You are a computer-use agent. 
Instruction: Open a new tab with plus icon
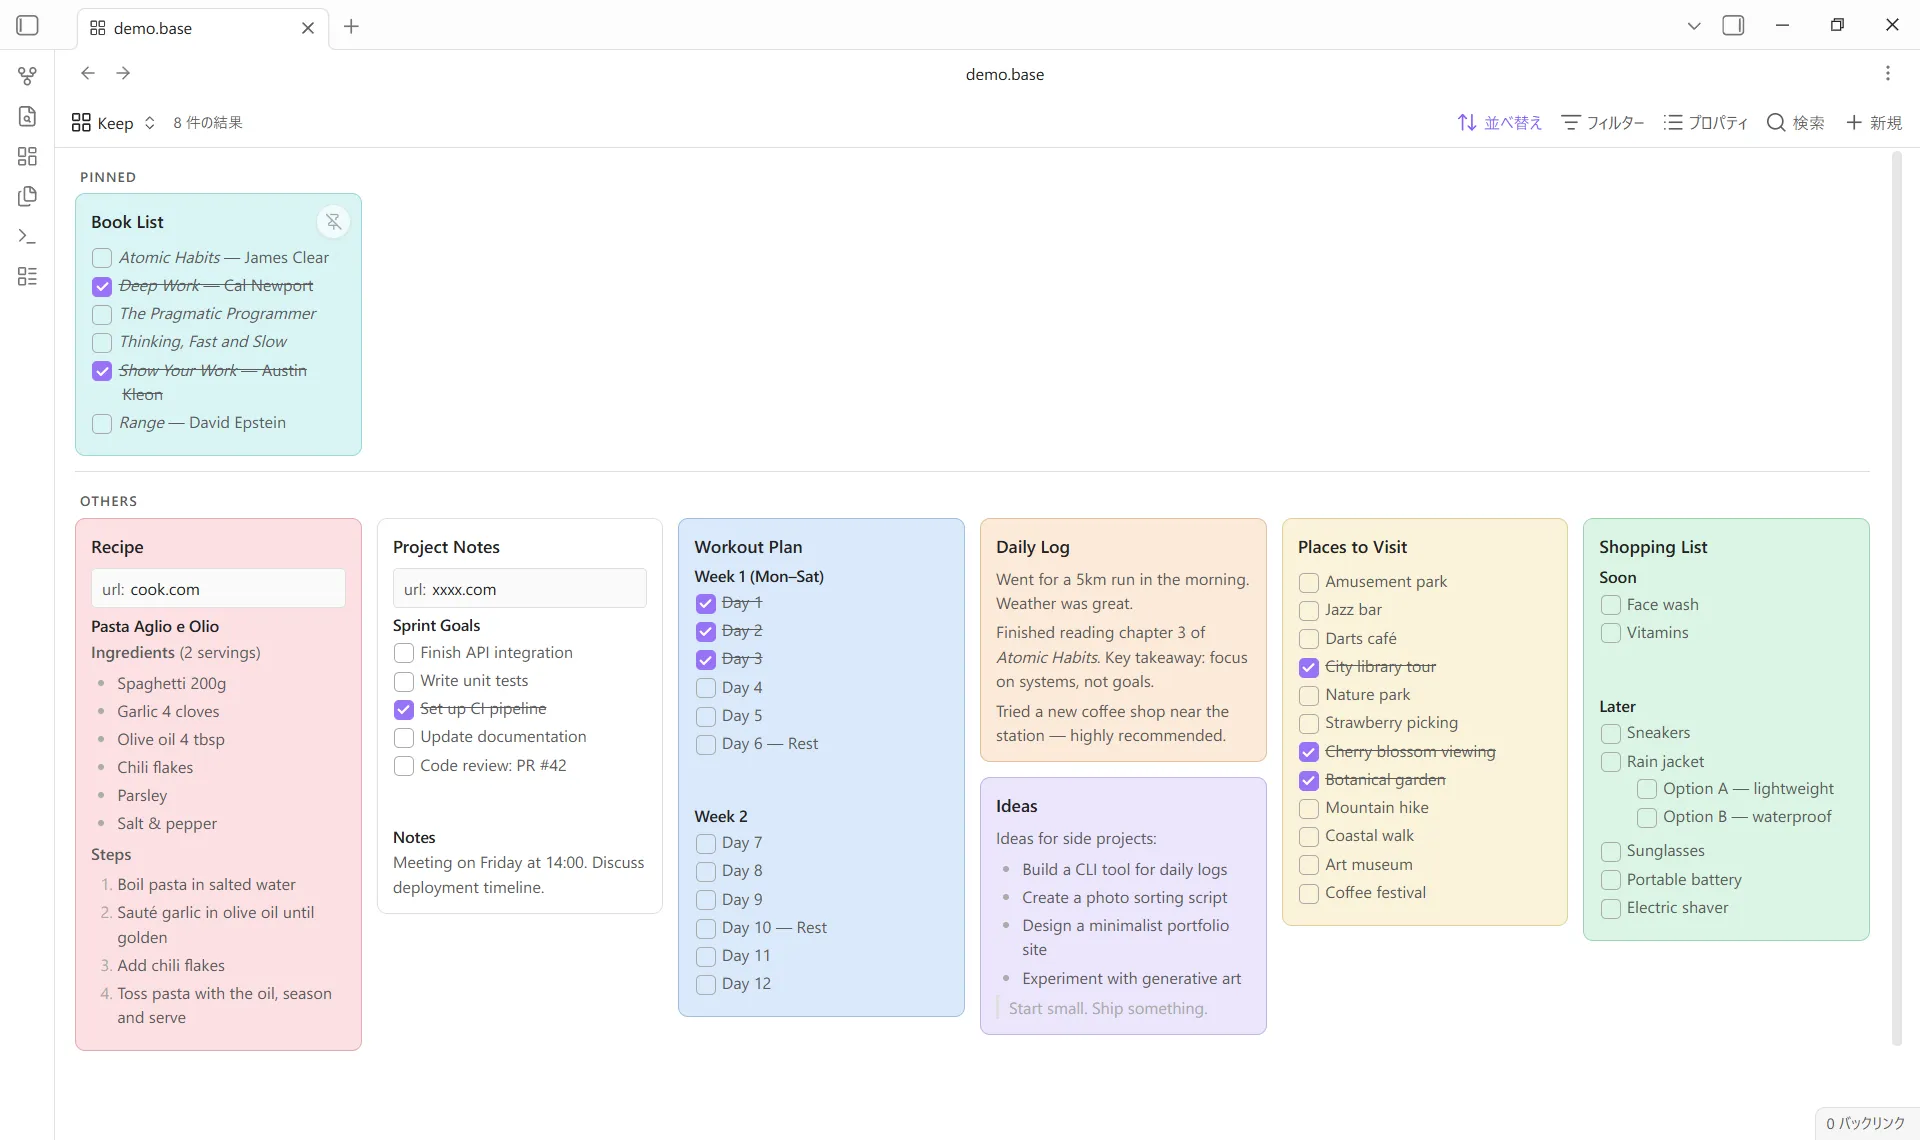tap(351, 27)
